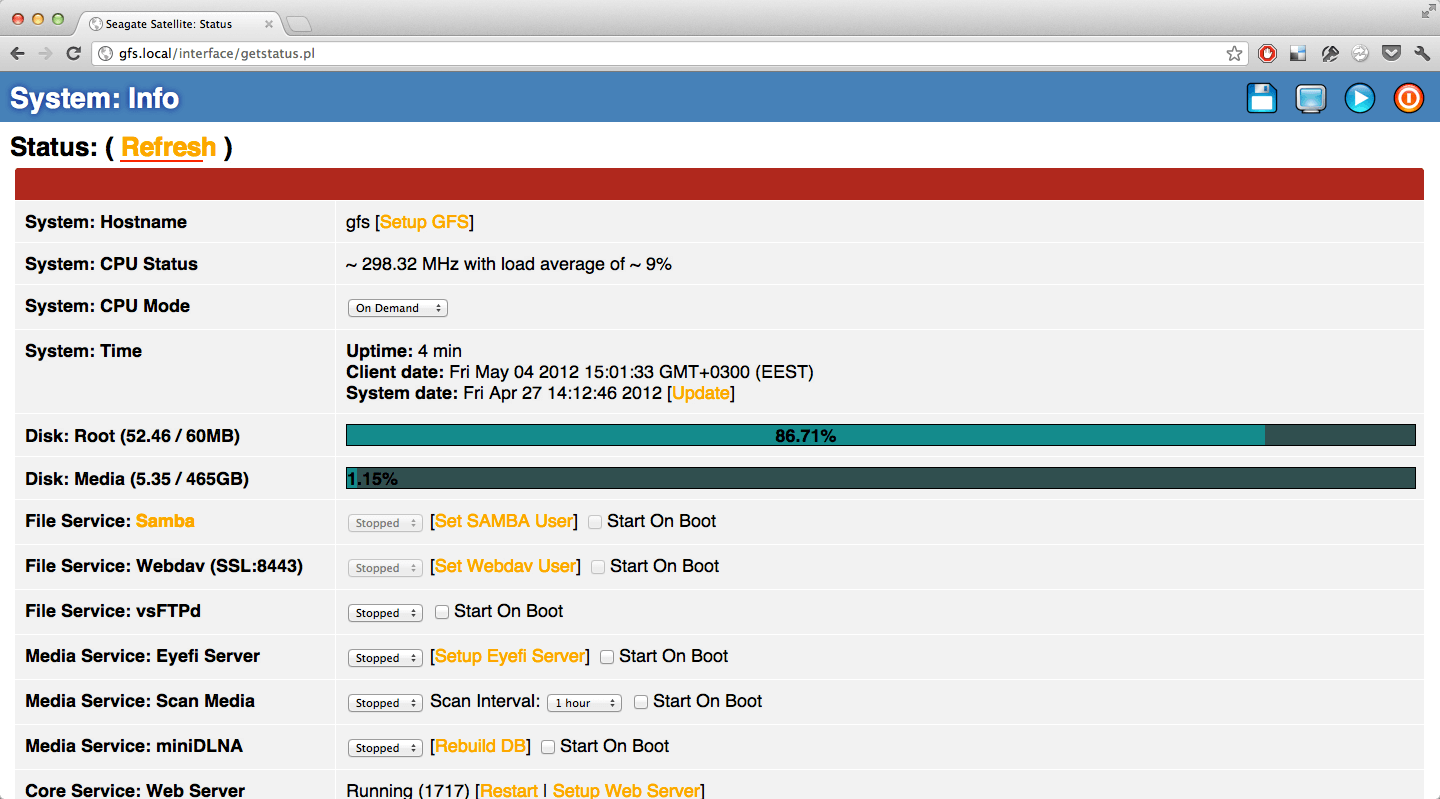Click the Disk Media 1.15% usage bar

tap(881, 478)
